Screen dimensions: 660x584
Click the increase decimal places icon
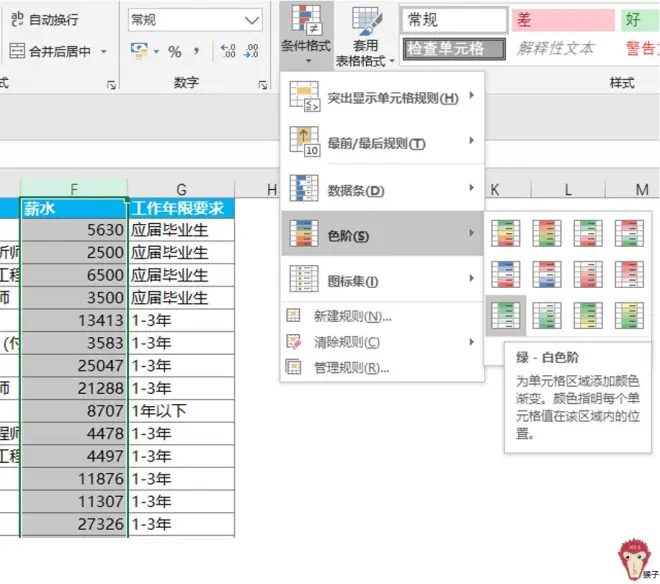coord(228,51)
